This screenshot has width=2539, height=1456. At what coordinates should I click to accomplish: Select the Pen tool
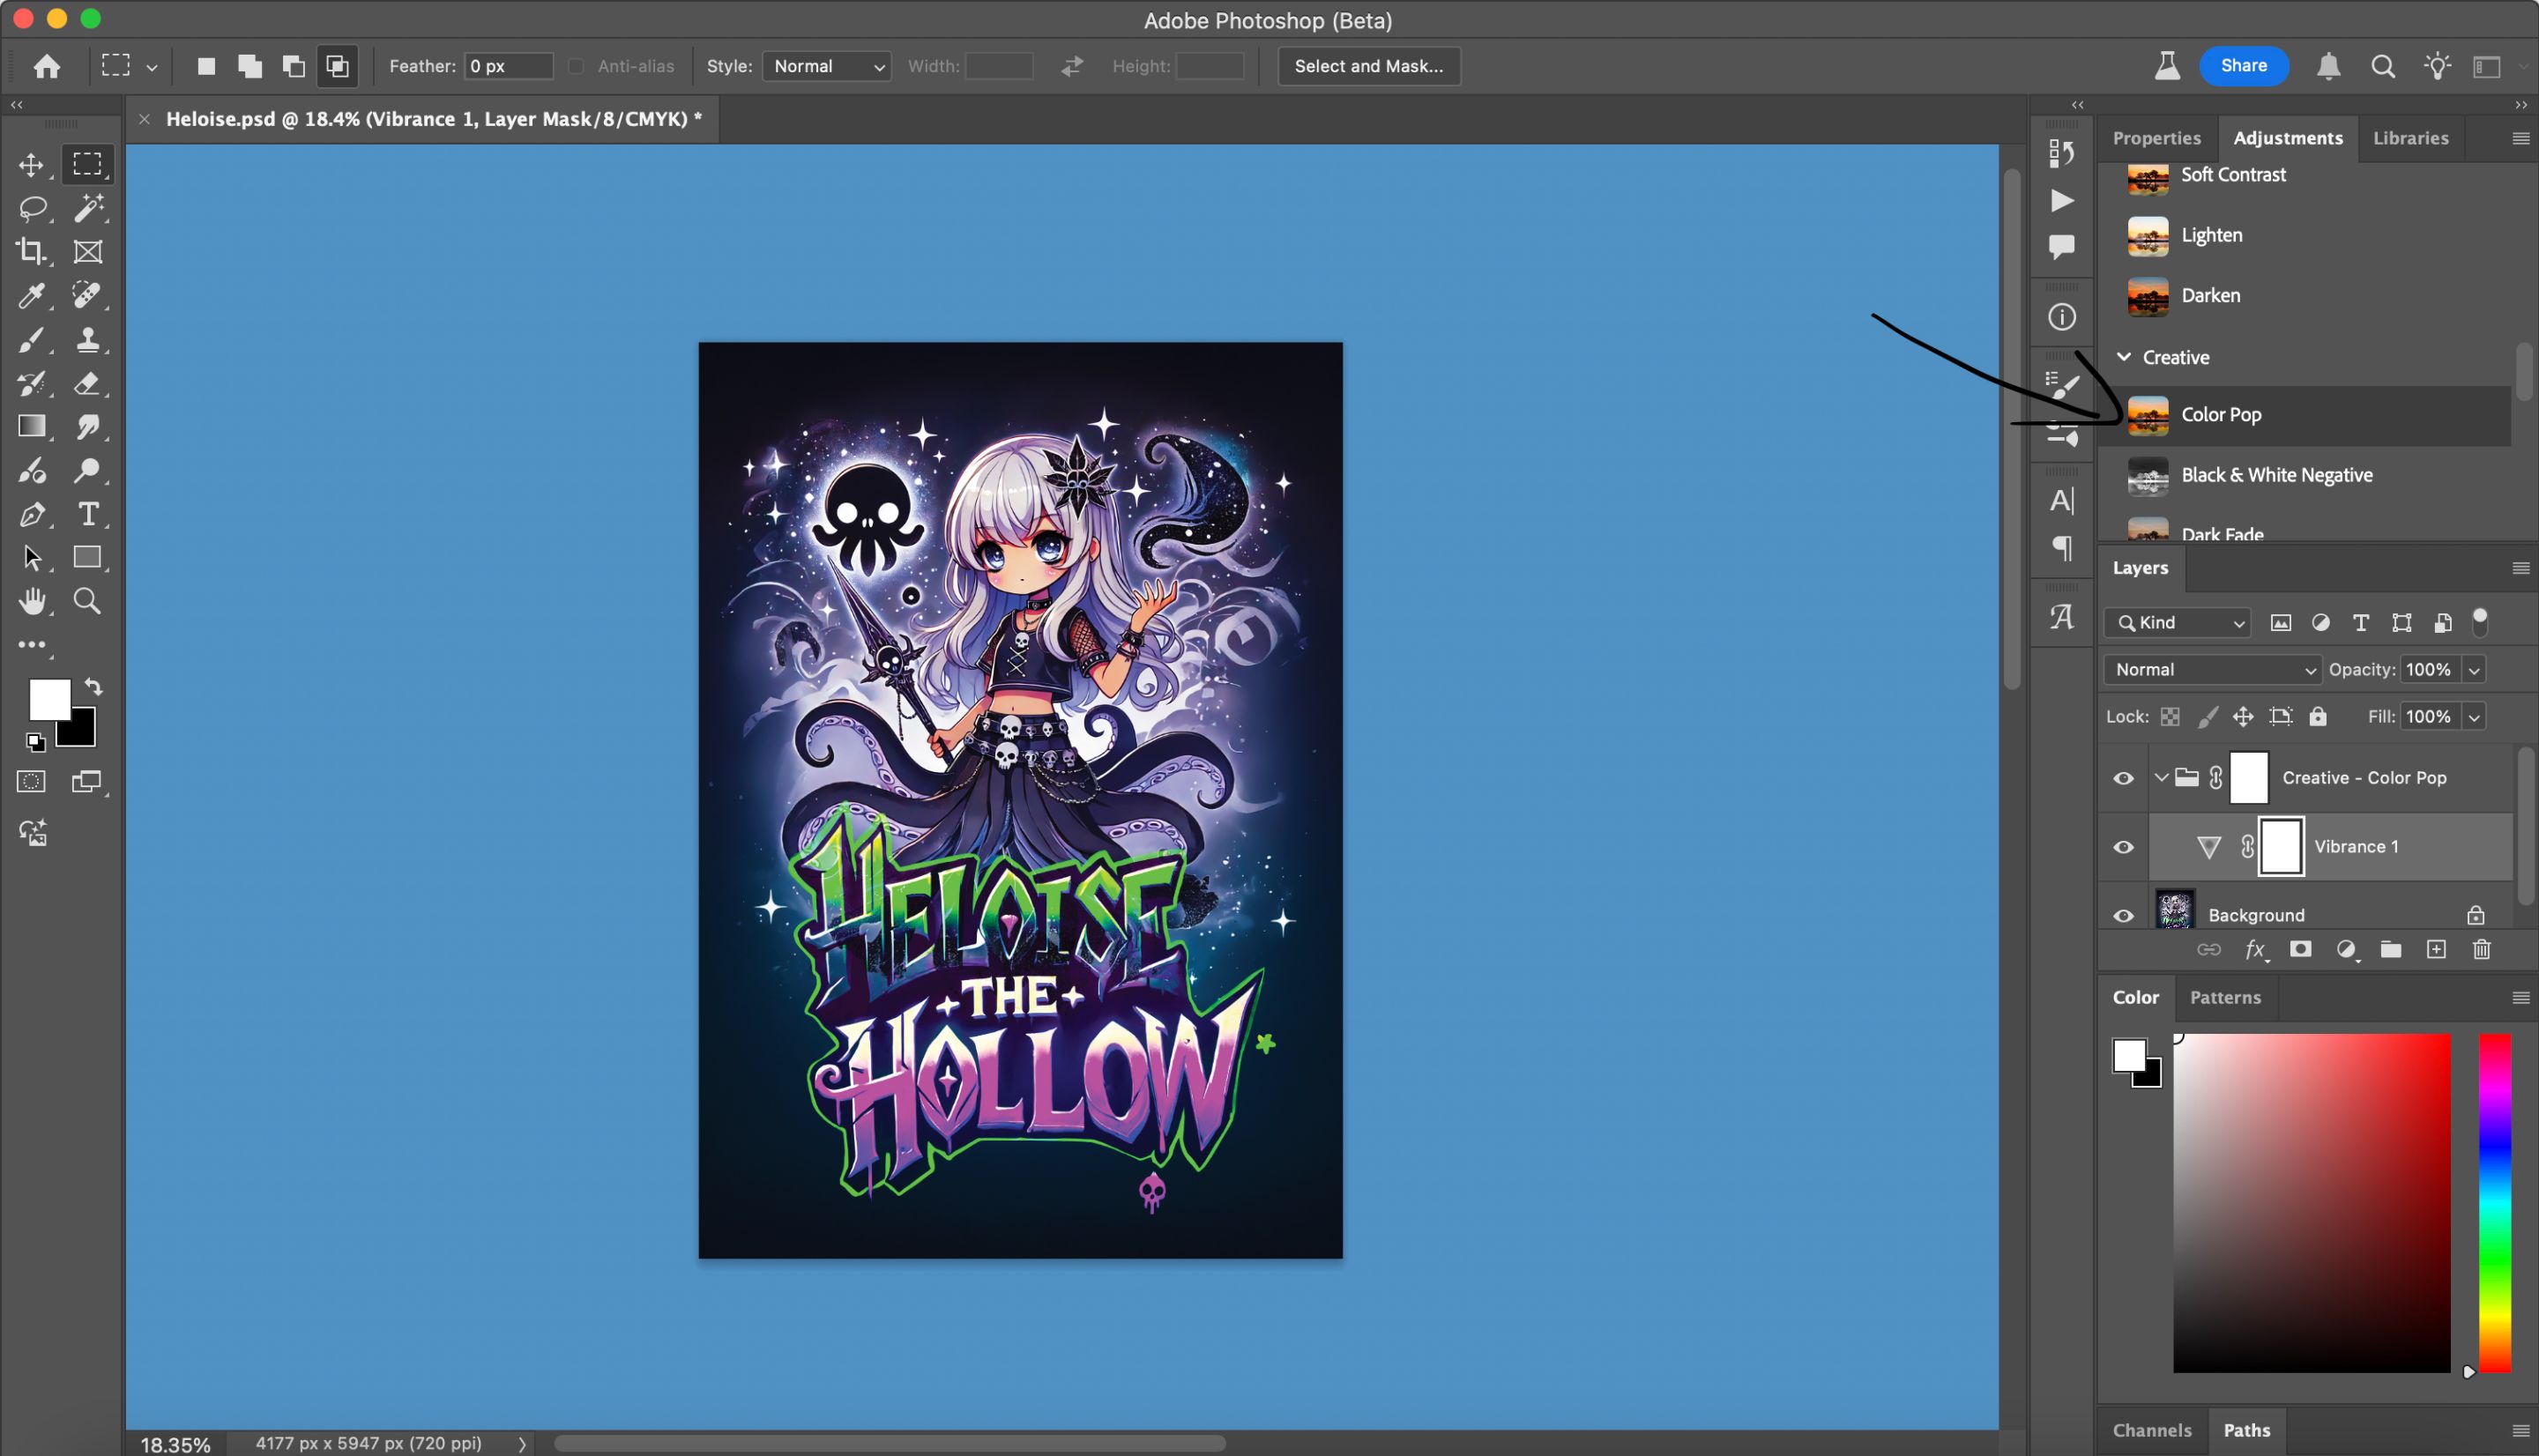pyautogui.click(x=31, y=514)
